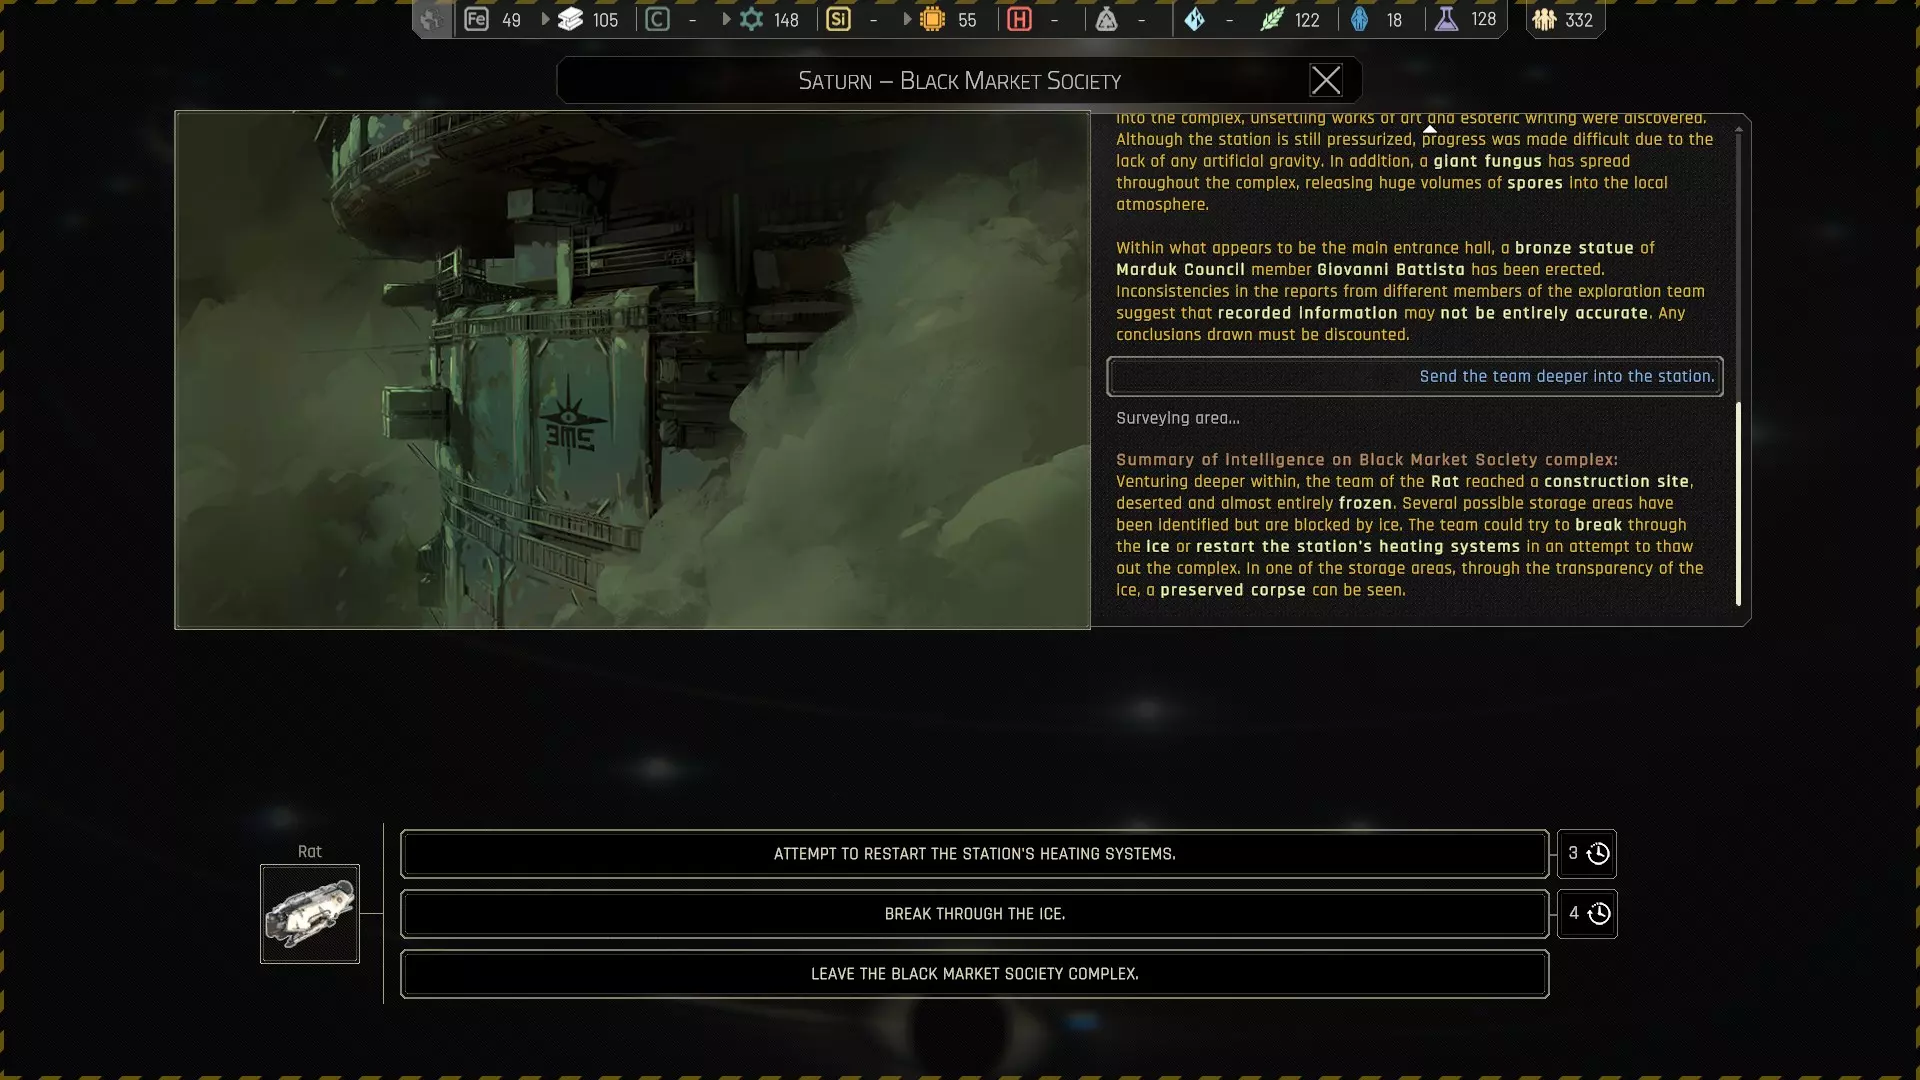Image resolution: width=1920 pixels, height=1080 pixels.
Task: Click the arrow between silicon and microchip resources
Action: click(x=907, y=19)
